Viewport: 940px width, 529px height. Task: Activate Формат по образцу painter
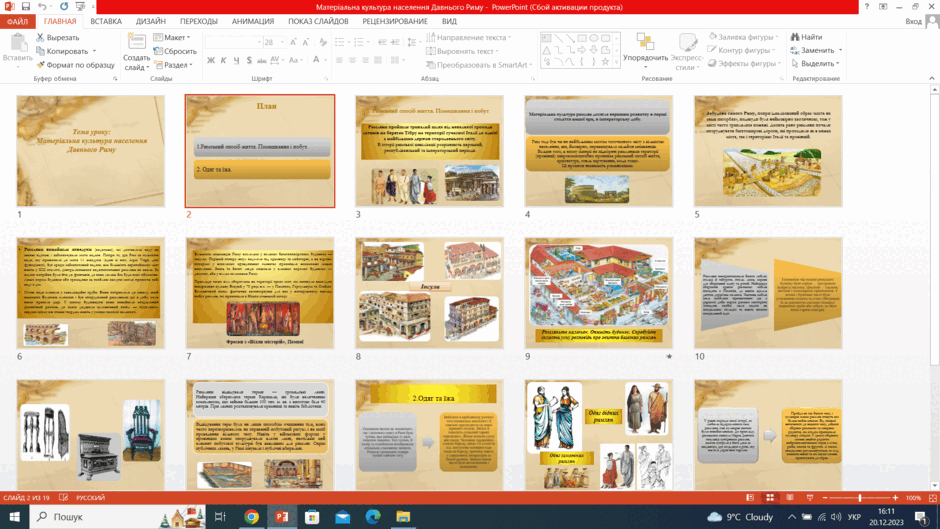(75, 65)
